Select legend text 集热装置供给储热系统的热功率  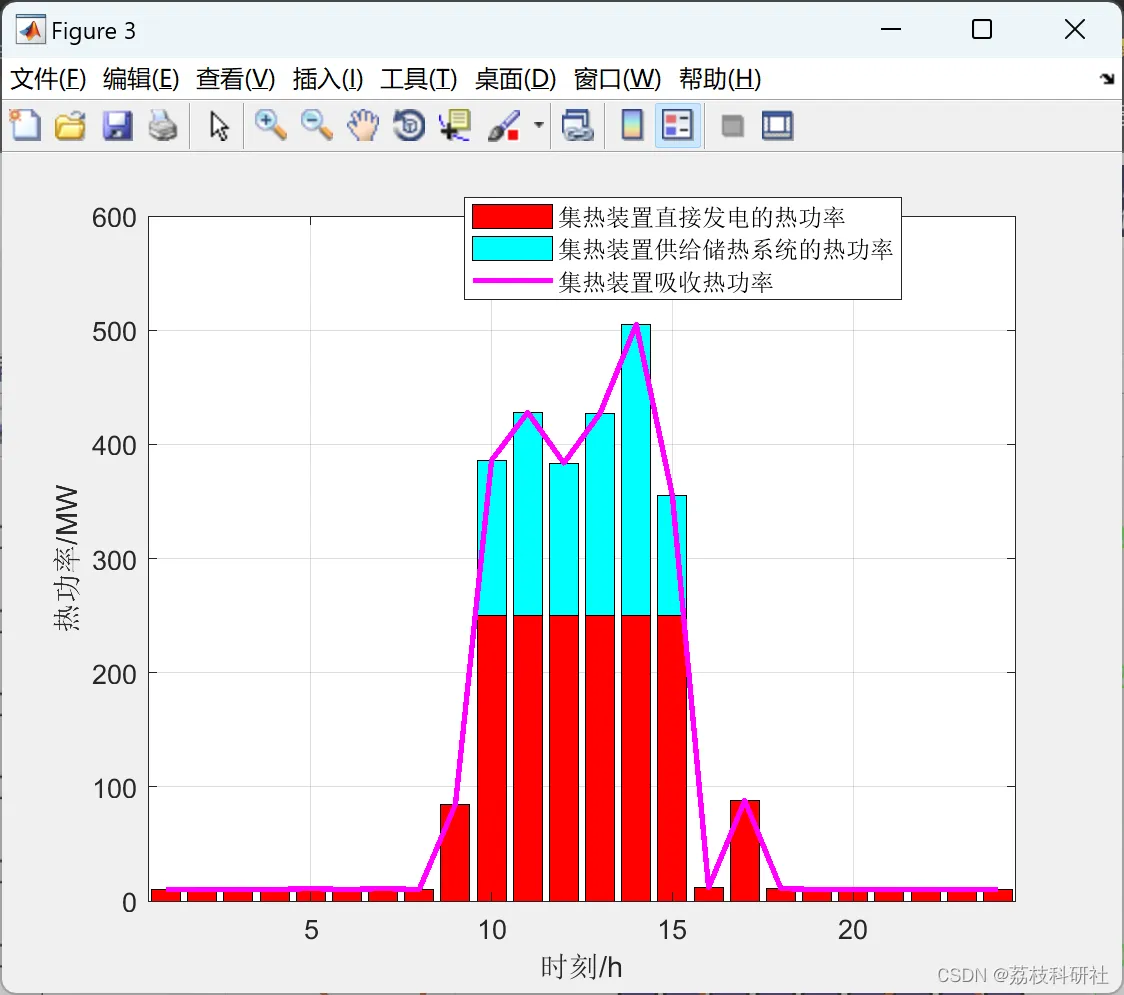(725, 249)
